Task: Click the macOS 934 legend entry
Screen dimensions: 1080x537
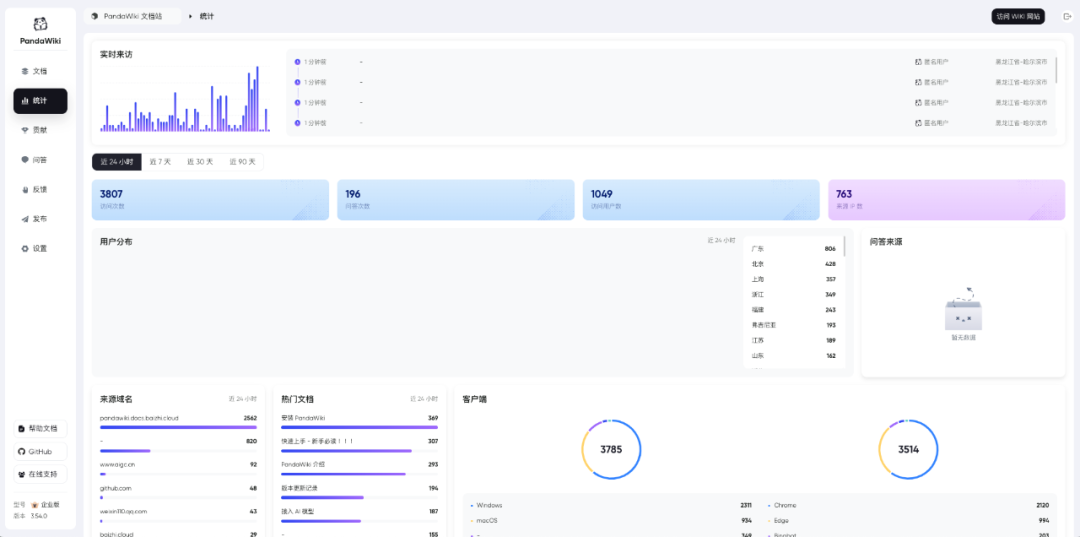Action: 611,520
